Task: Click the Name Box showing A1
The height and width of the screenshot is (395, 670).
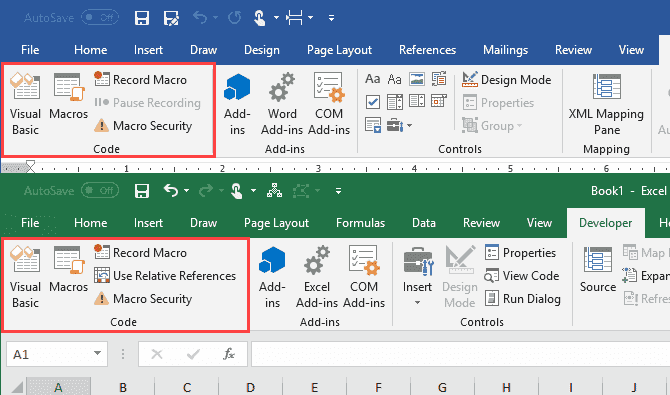Action: pos(57,354)
